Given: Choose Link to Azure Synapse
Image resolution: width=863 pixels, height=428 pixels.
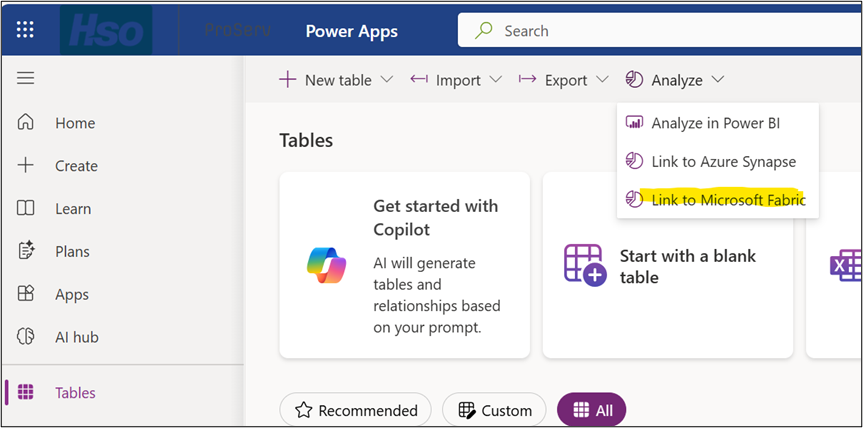Looking at the screenshot, I should (x=723, y=161).
